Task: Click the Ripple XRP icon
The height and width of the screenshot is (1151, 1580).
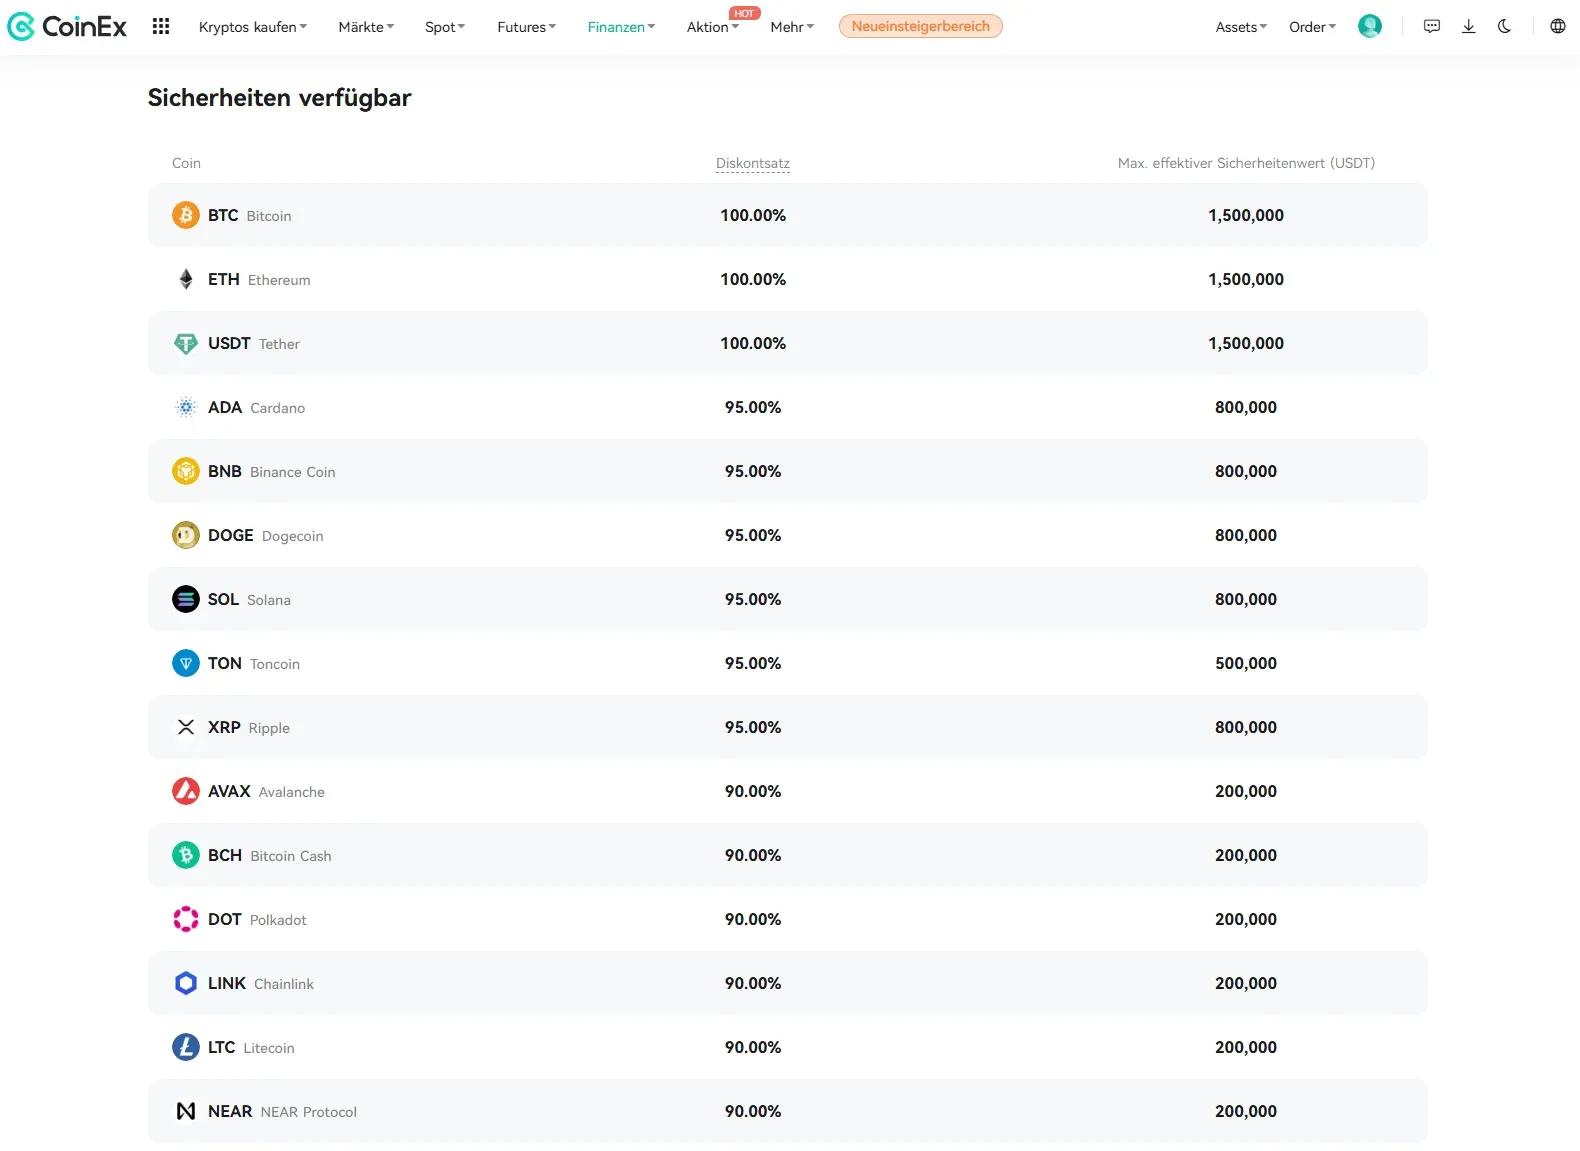Action: (x=186, y=727)
